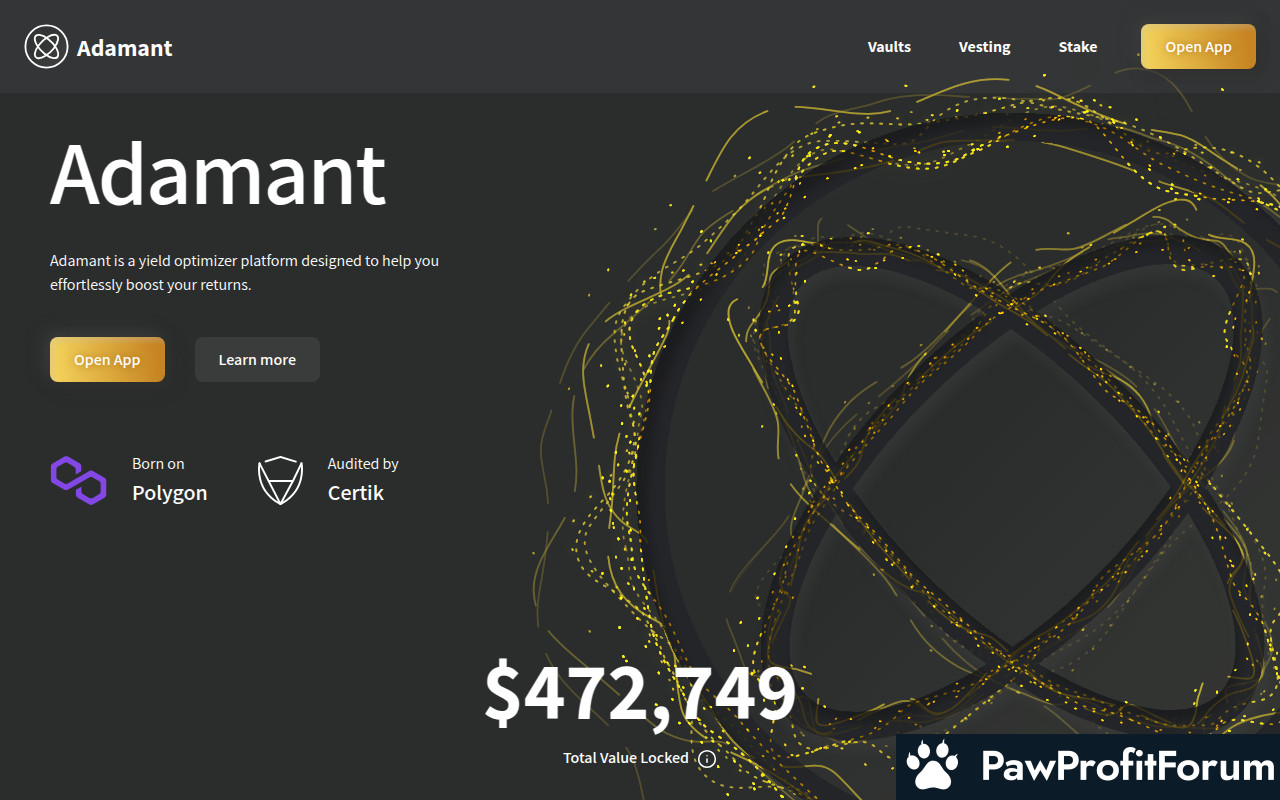The image size is (1280, 800).
Task: Launch app via hero Open App button
Action: pyautogui.click(x=107, y=360)
